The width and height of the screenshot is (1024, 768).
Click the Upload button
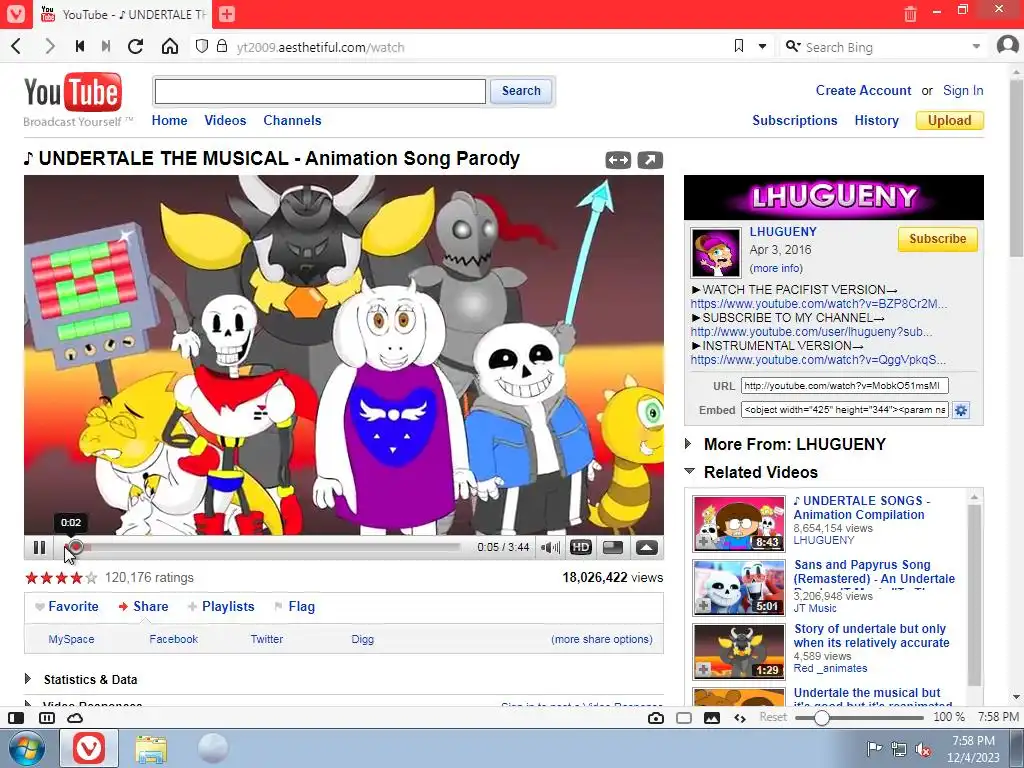click(x=950, y=120)
